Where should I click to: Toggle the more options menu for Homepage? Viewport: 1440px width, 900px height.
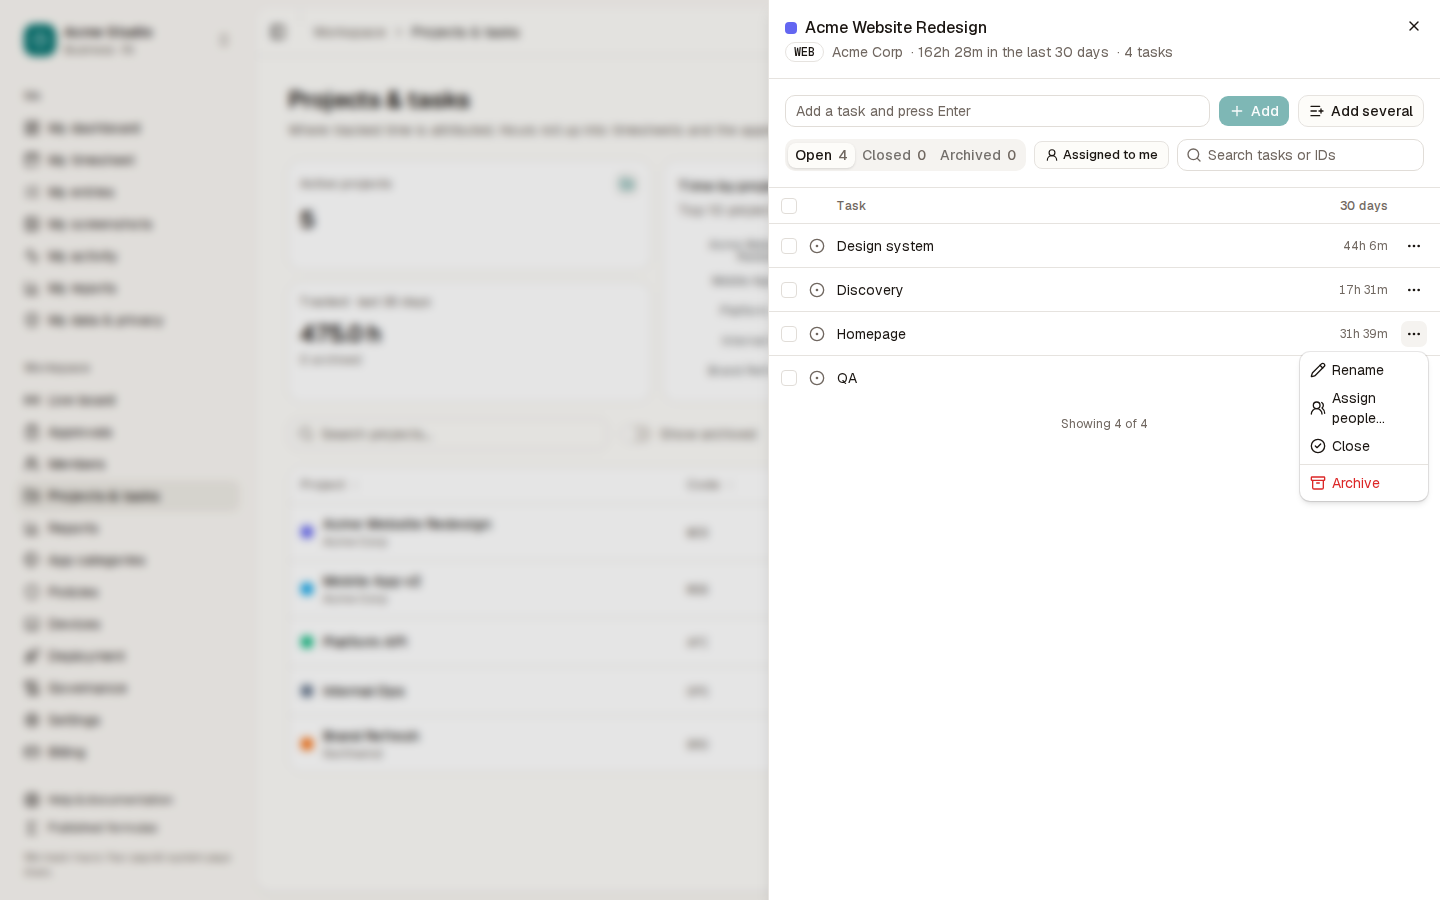point(1413,334)
